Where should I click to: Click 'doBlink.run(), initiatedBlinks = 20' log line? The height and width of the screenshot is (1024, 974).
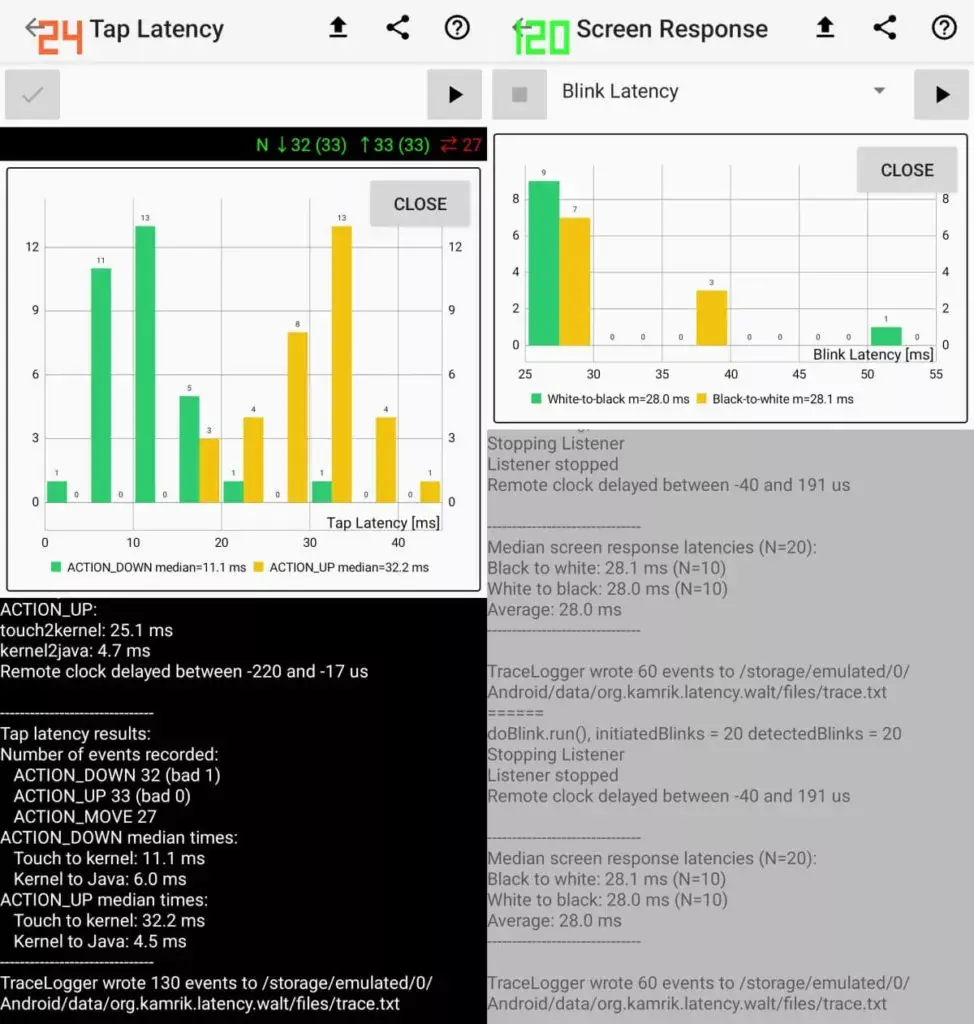pos(694,733)
